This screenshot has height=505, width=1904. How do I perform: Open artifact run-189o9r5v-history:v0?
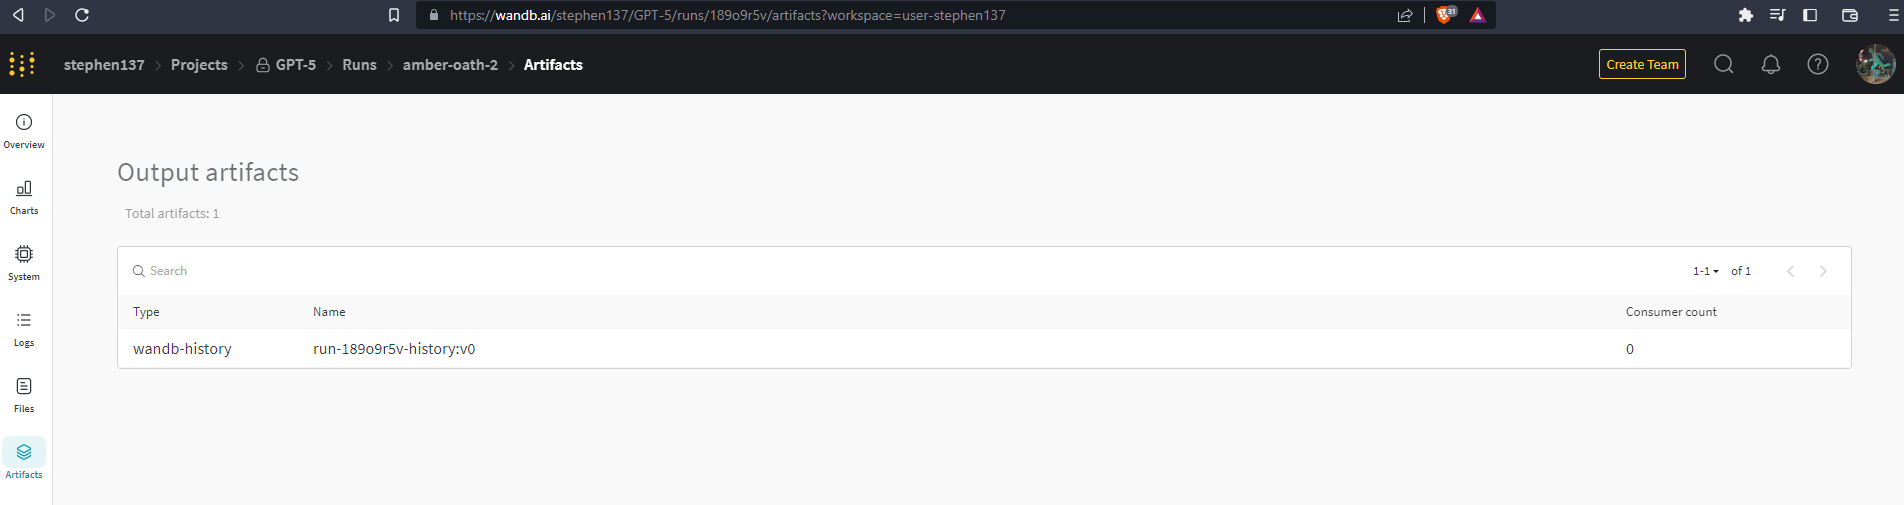[394, 349]
